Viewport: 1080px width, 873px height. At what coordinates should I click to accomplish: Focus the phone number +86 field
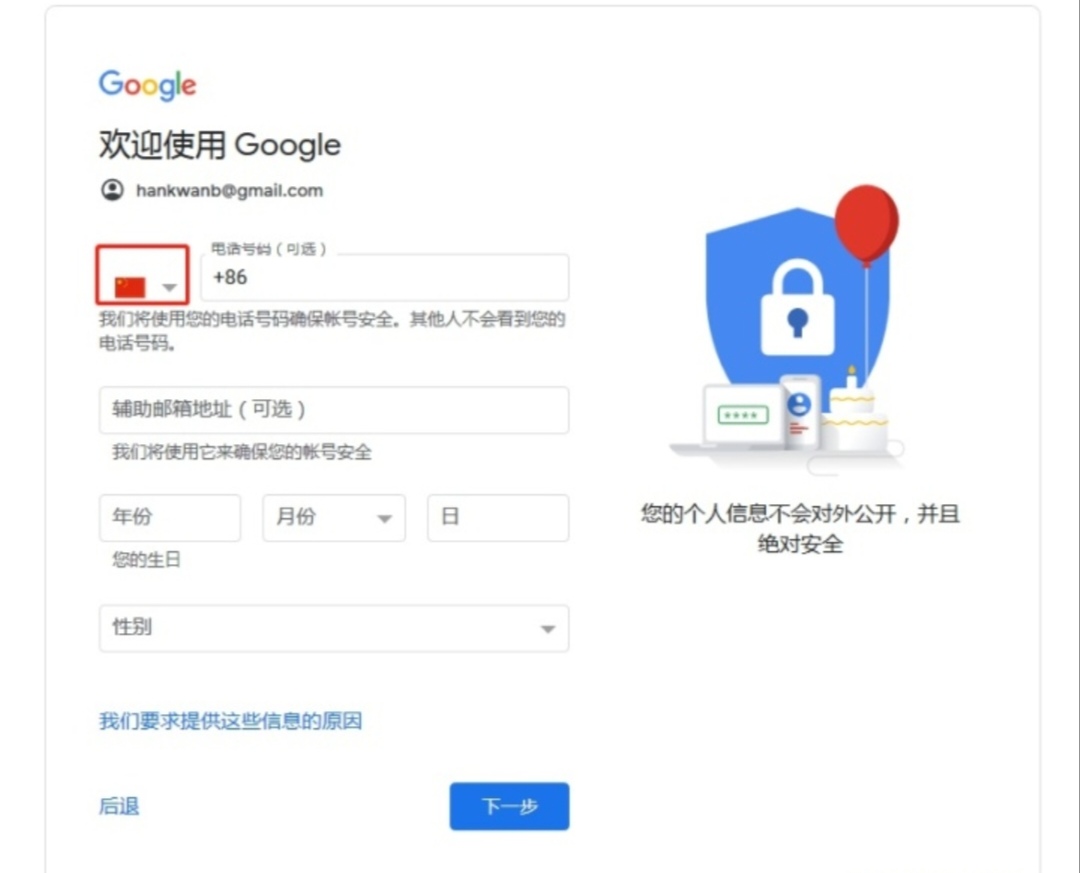[x=384, y=278]
